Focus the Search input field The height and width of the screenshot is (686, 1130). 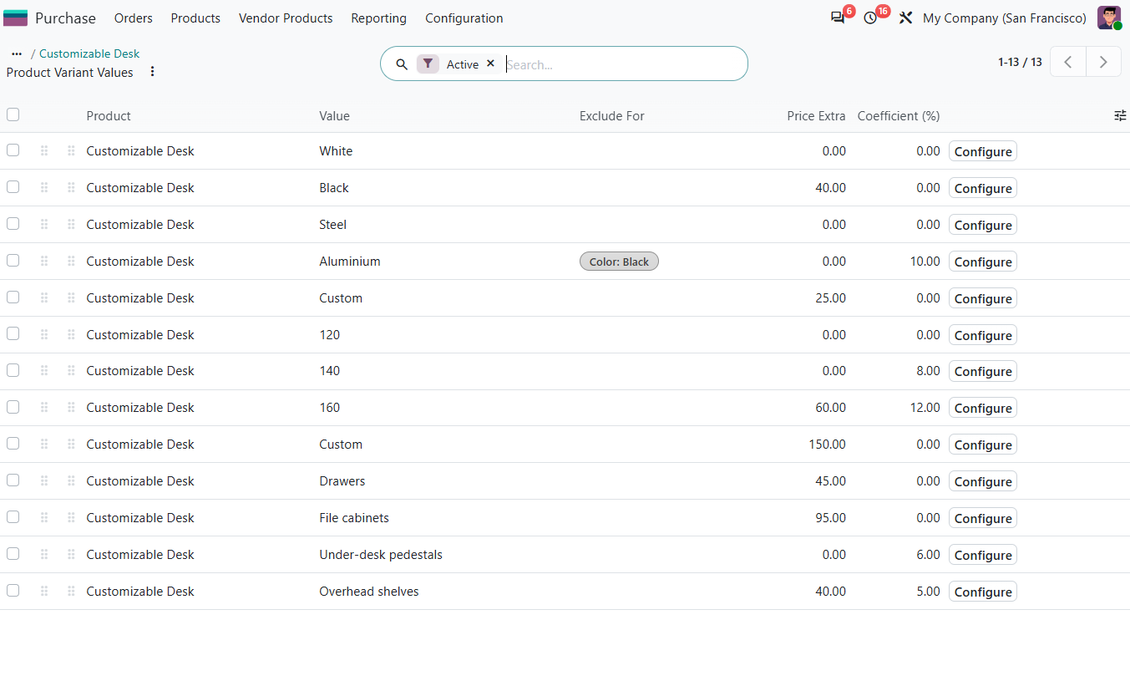click(x=623, y=64)
